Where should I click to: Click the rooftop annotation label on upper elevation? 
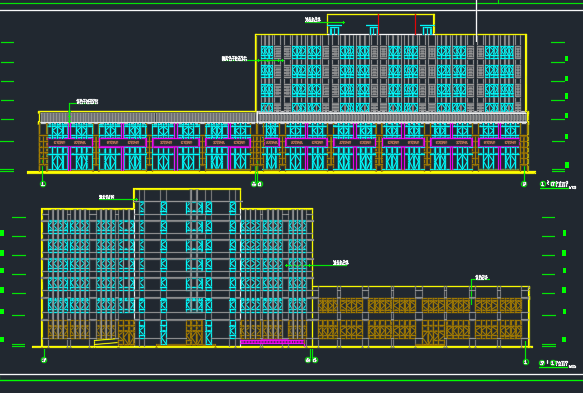point(313,20)
